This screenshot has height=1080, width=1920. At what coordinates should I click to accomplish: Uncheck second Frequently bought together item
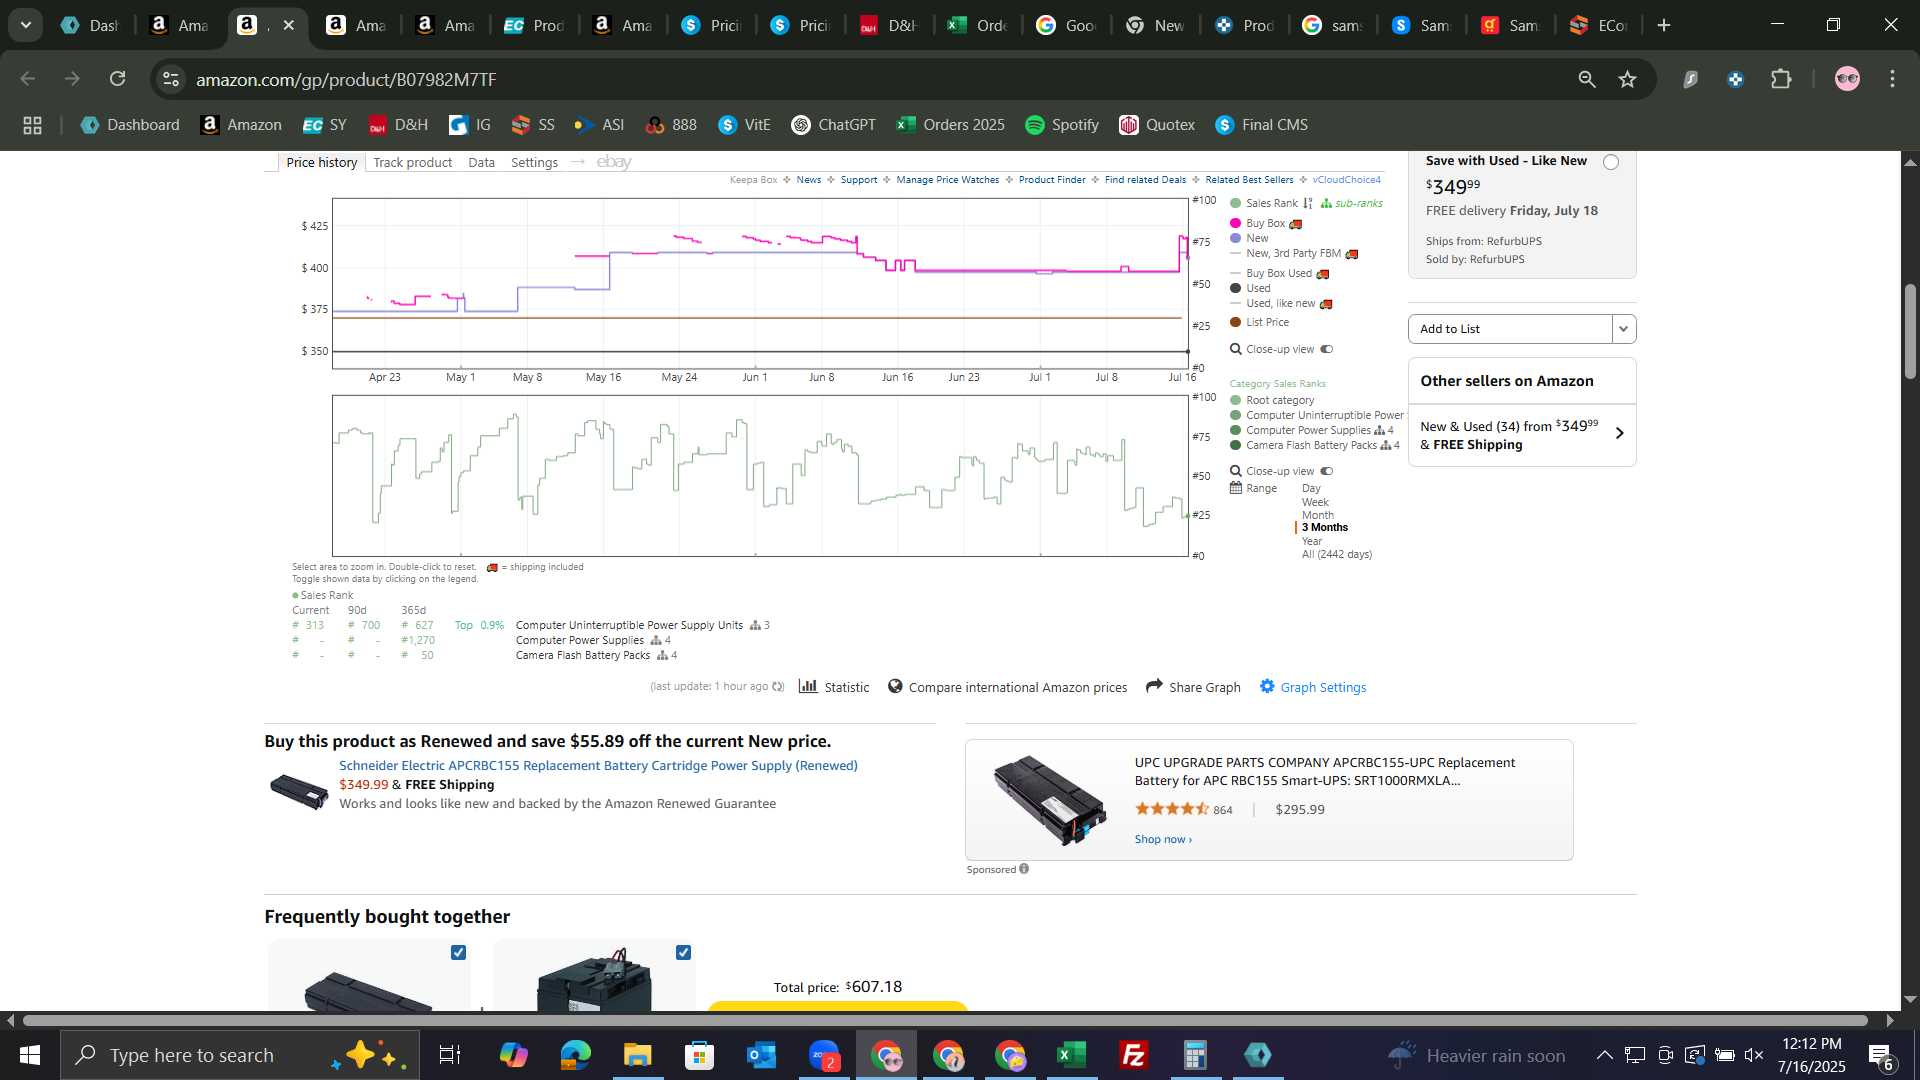(683, 952)
